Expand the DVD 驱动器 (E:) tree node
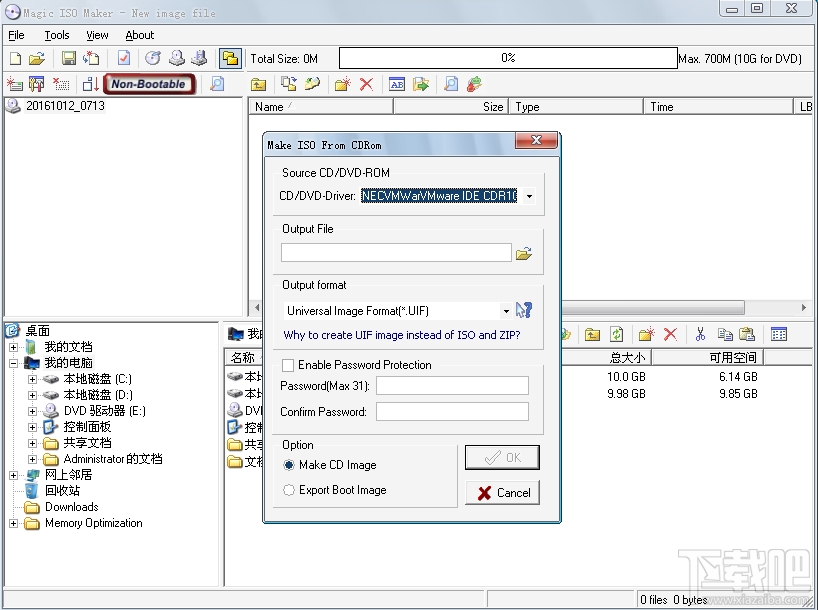Screen dimensions: 818x610 pos(32,411)
